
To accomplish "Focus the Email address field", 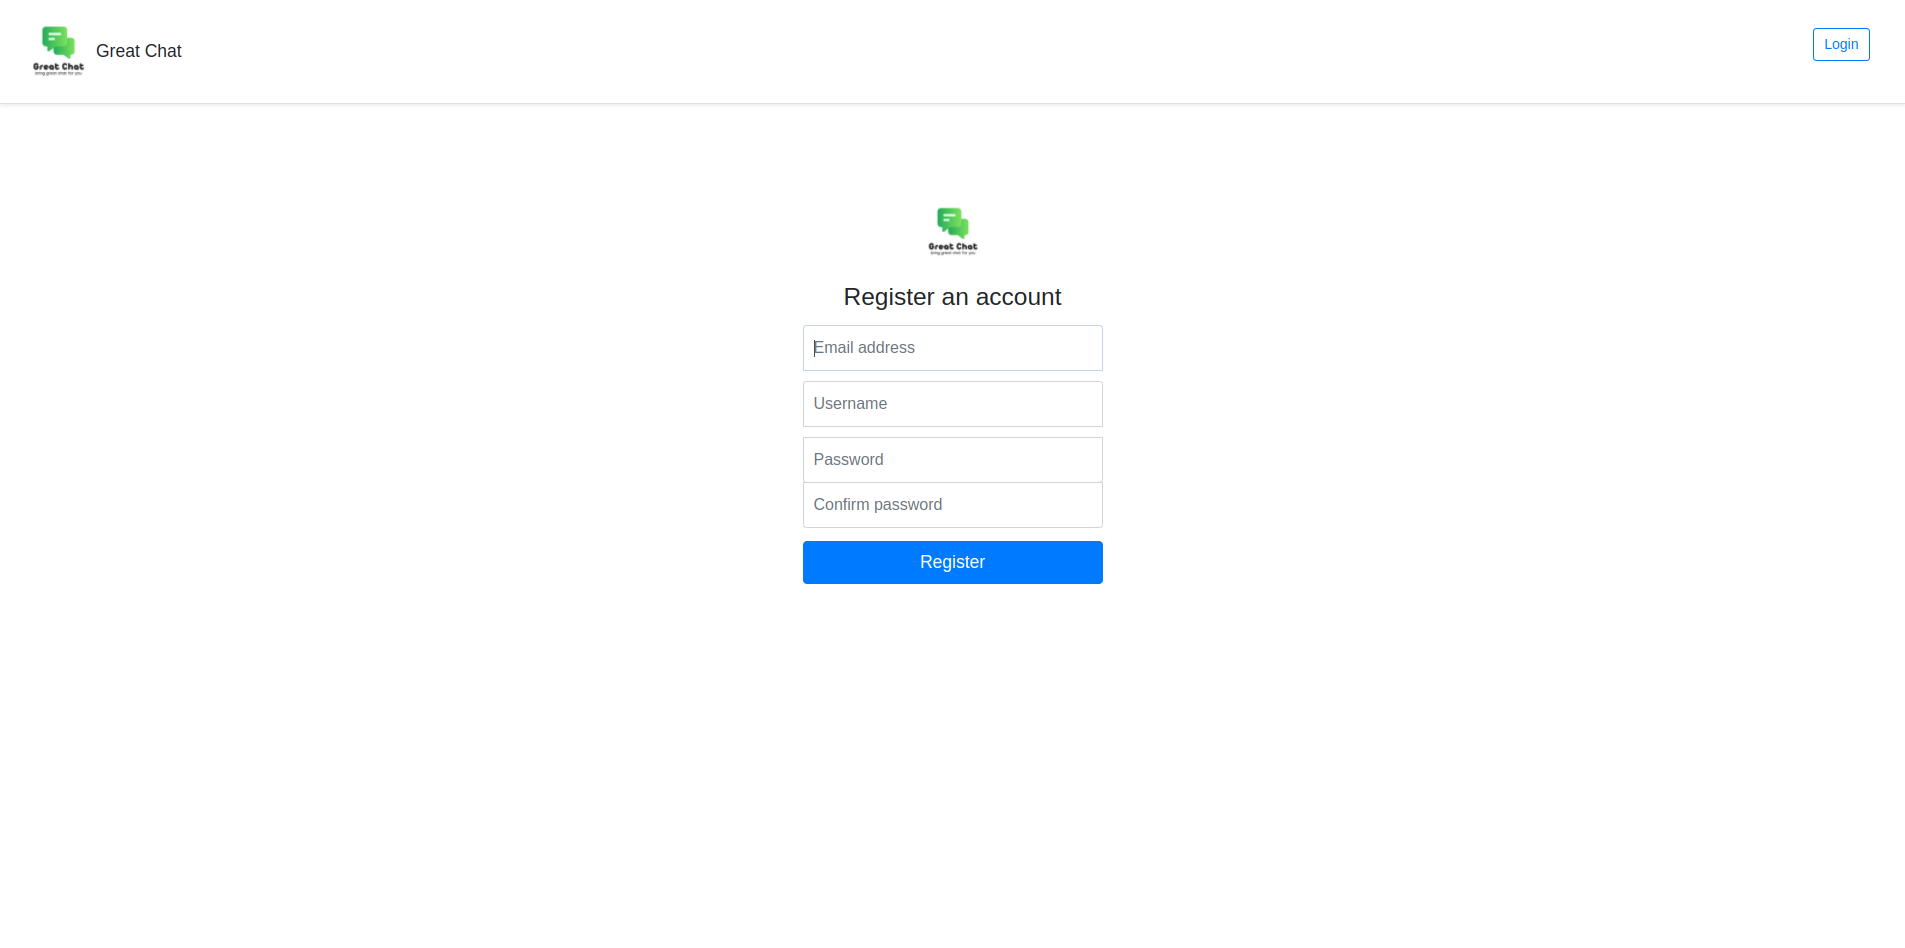I will click(x=952, y=348).
